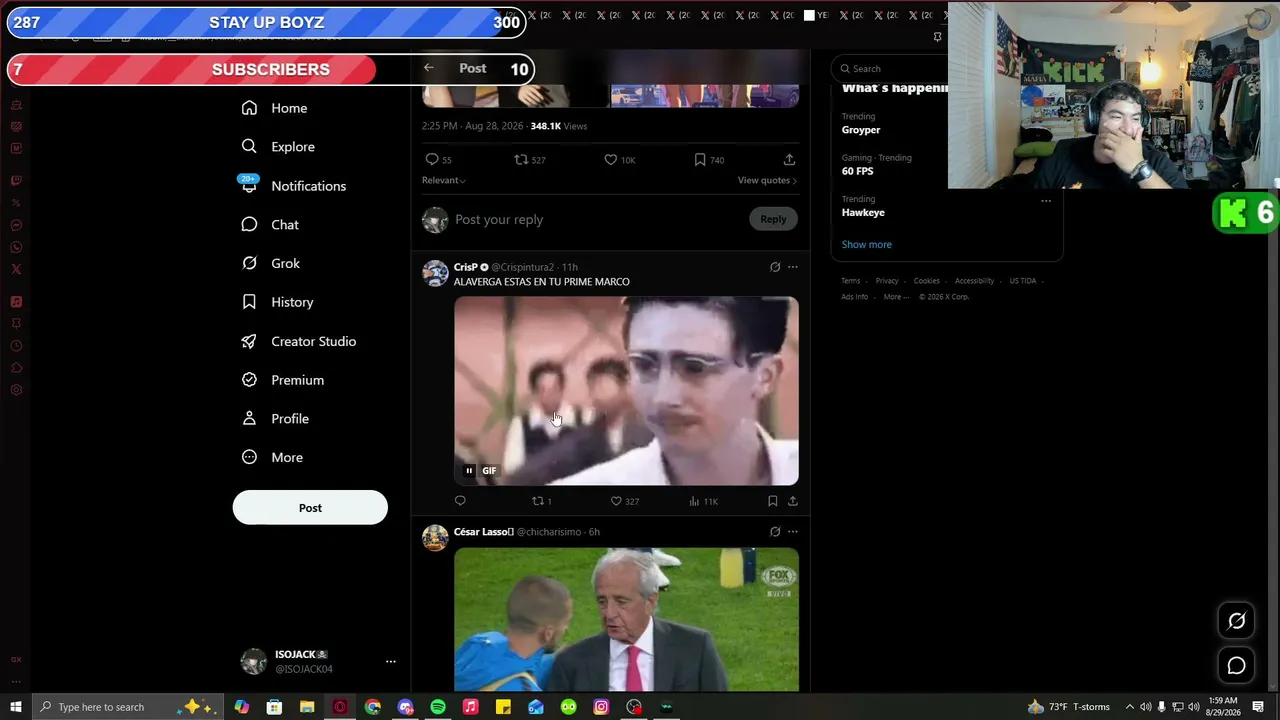Click the Profile person icon
The image size is (1280, 720).
pyautogui.click(x=249, y=418)
